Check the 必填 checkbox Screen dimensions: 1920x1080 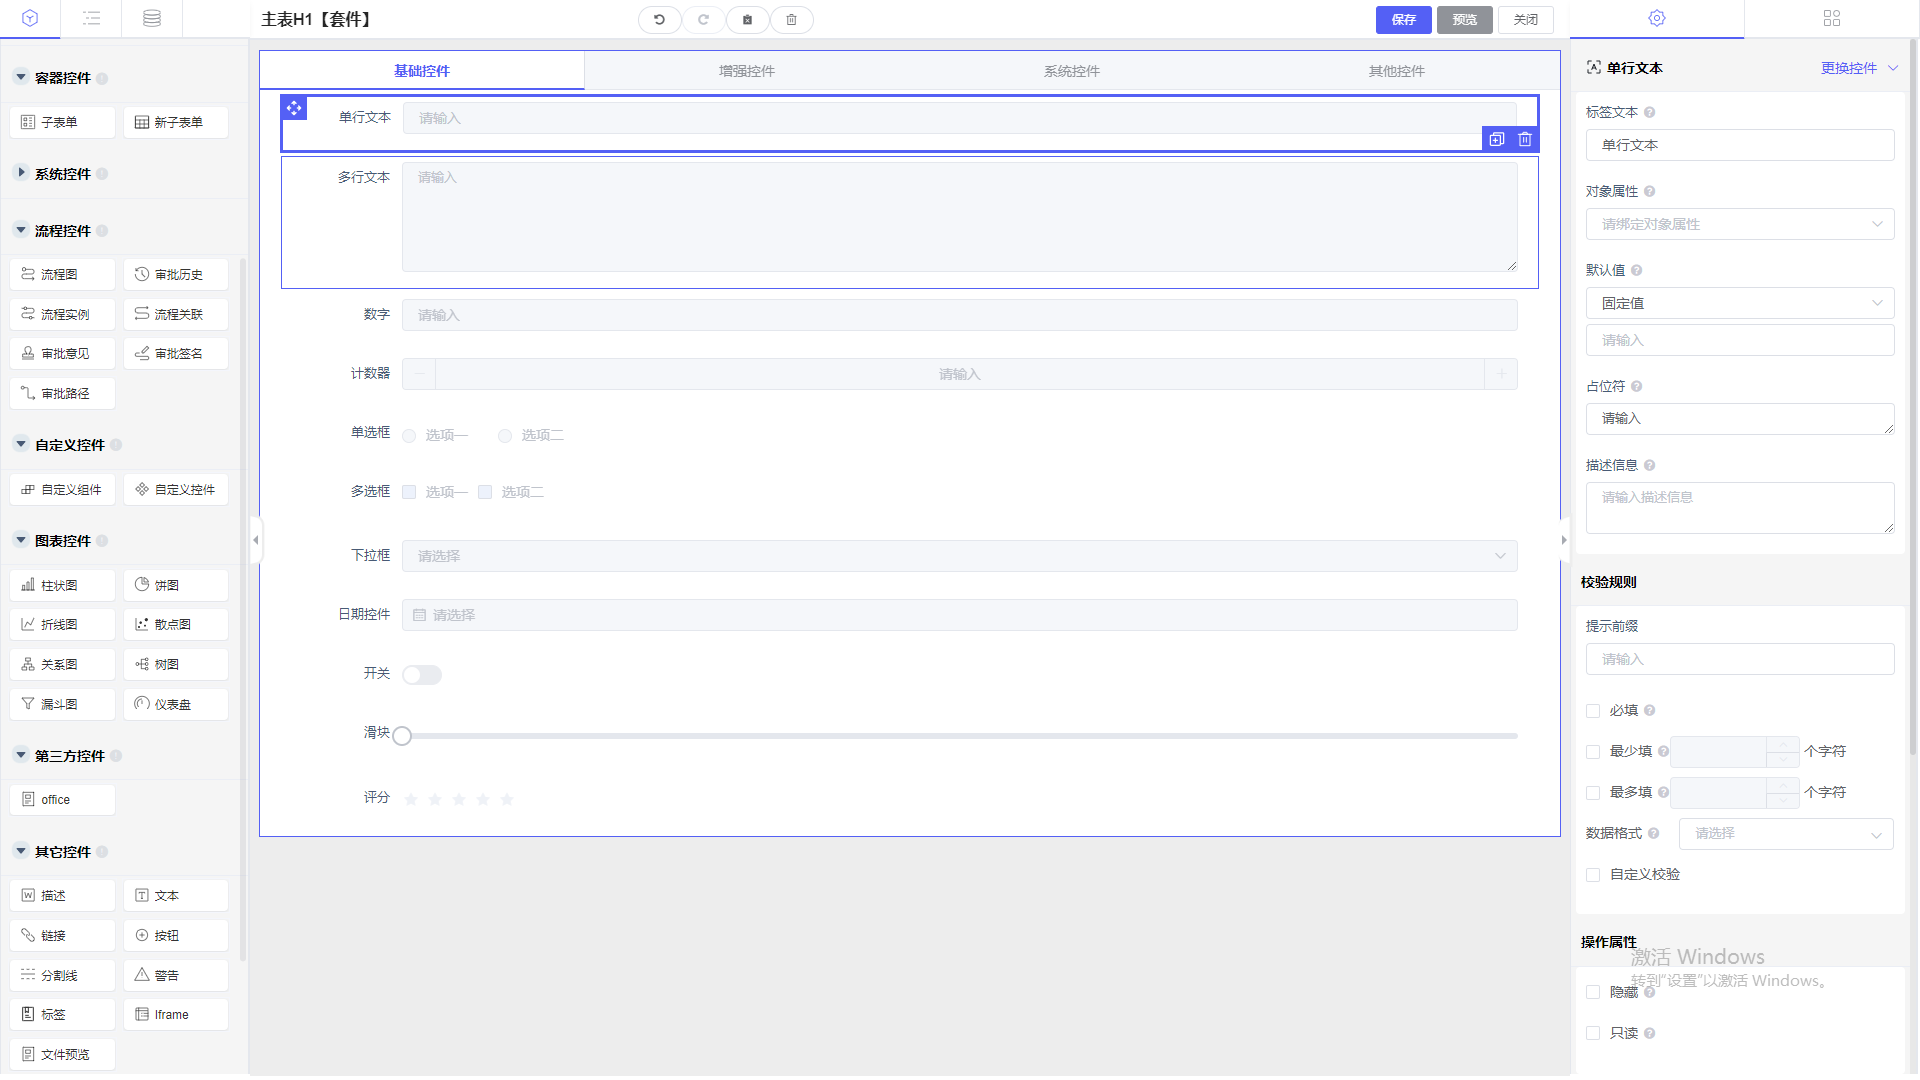point(1593,711)
